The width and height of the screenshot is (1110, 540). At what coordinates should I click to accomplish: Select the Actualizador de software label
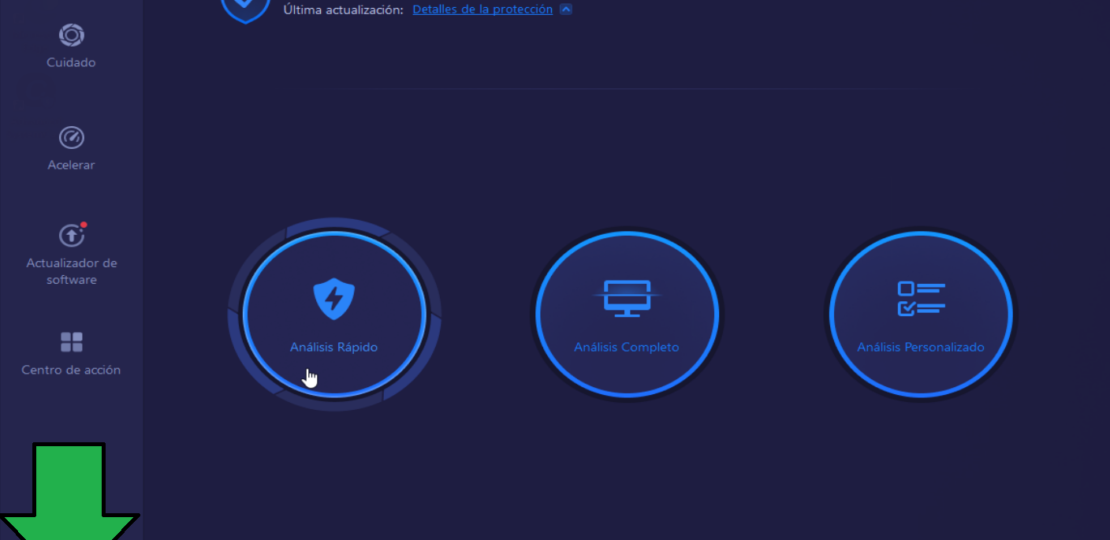[71, 271]
